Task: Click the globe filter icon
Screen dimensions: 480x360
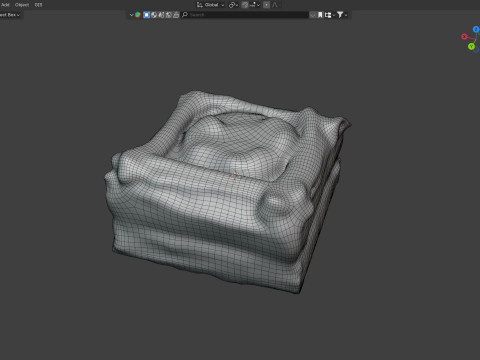Action: (x=154, y=15)
